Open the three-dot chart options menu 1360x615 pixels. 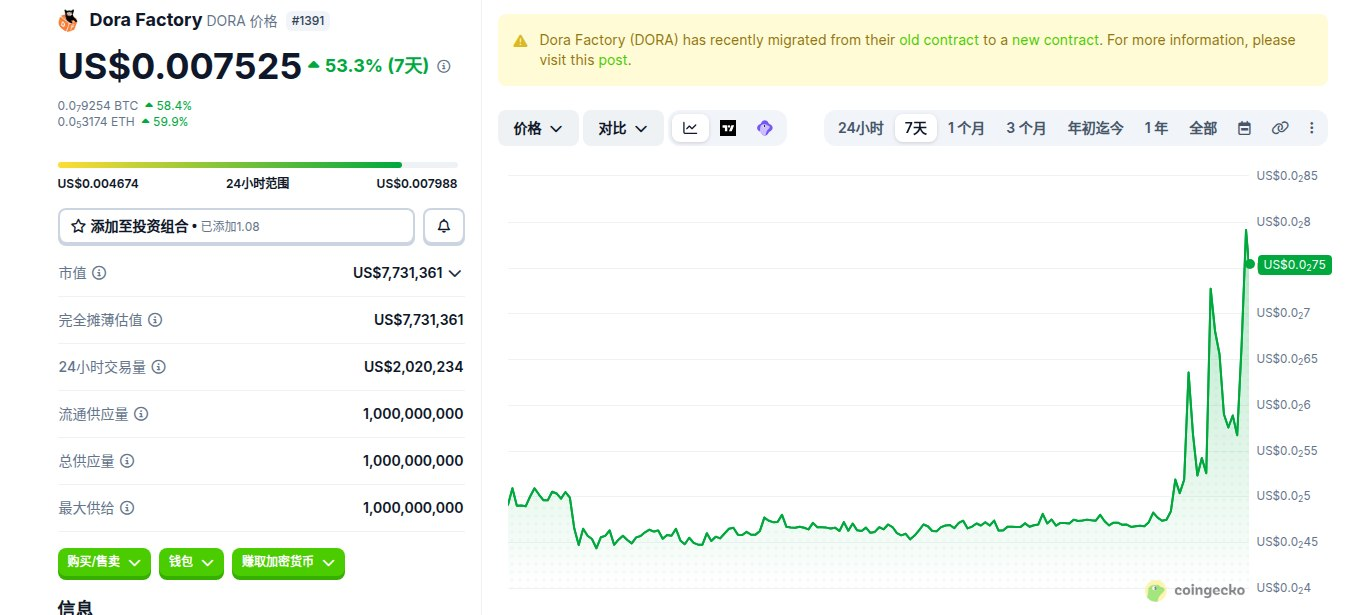tap(1311, 128)
